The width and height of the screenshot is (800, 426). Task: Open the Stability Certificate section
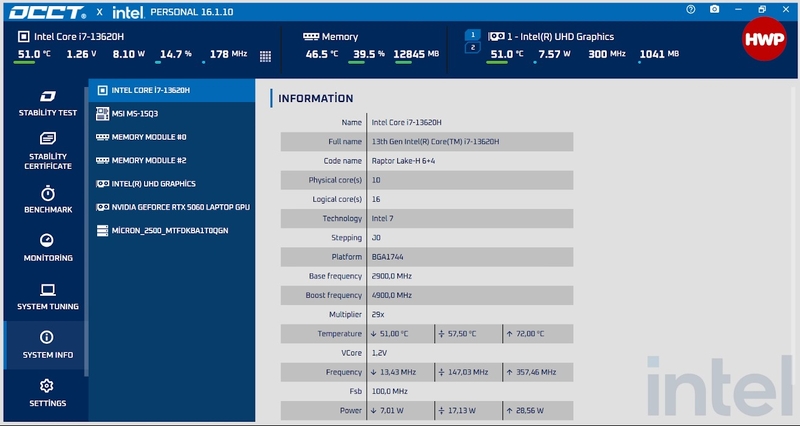[47, 152]
